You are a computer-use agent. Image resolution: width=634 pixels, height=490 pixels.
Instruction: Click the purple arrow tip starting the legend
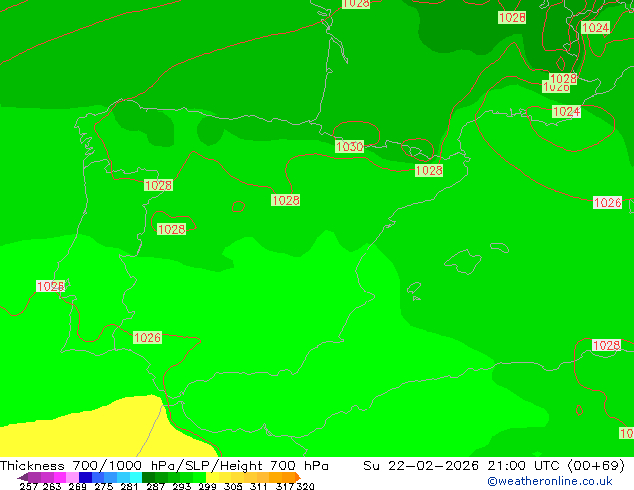coord(23,477)
